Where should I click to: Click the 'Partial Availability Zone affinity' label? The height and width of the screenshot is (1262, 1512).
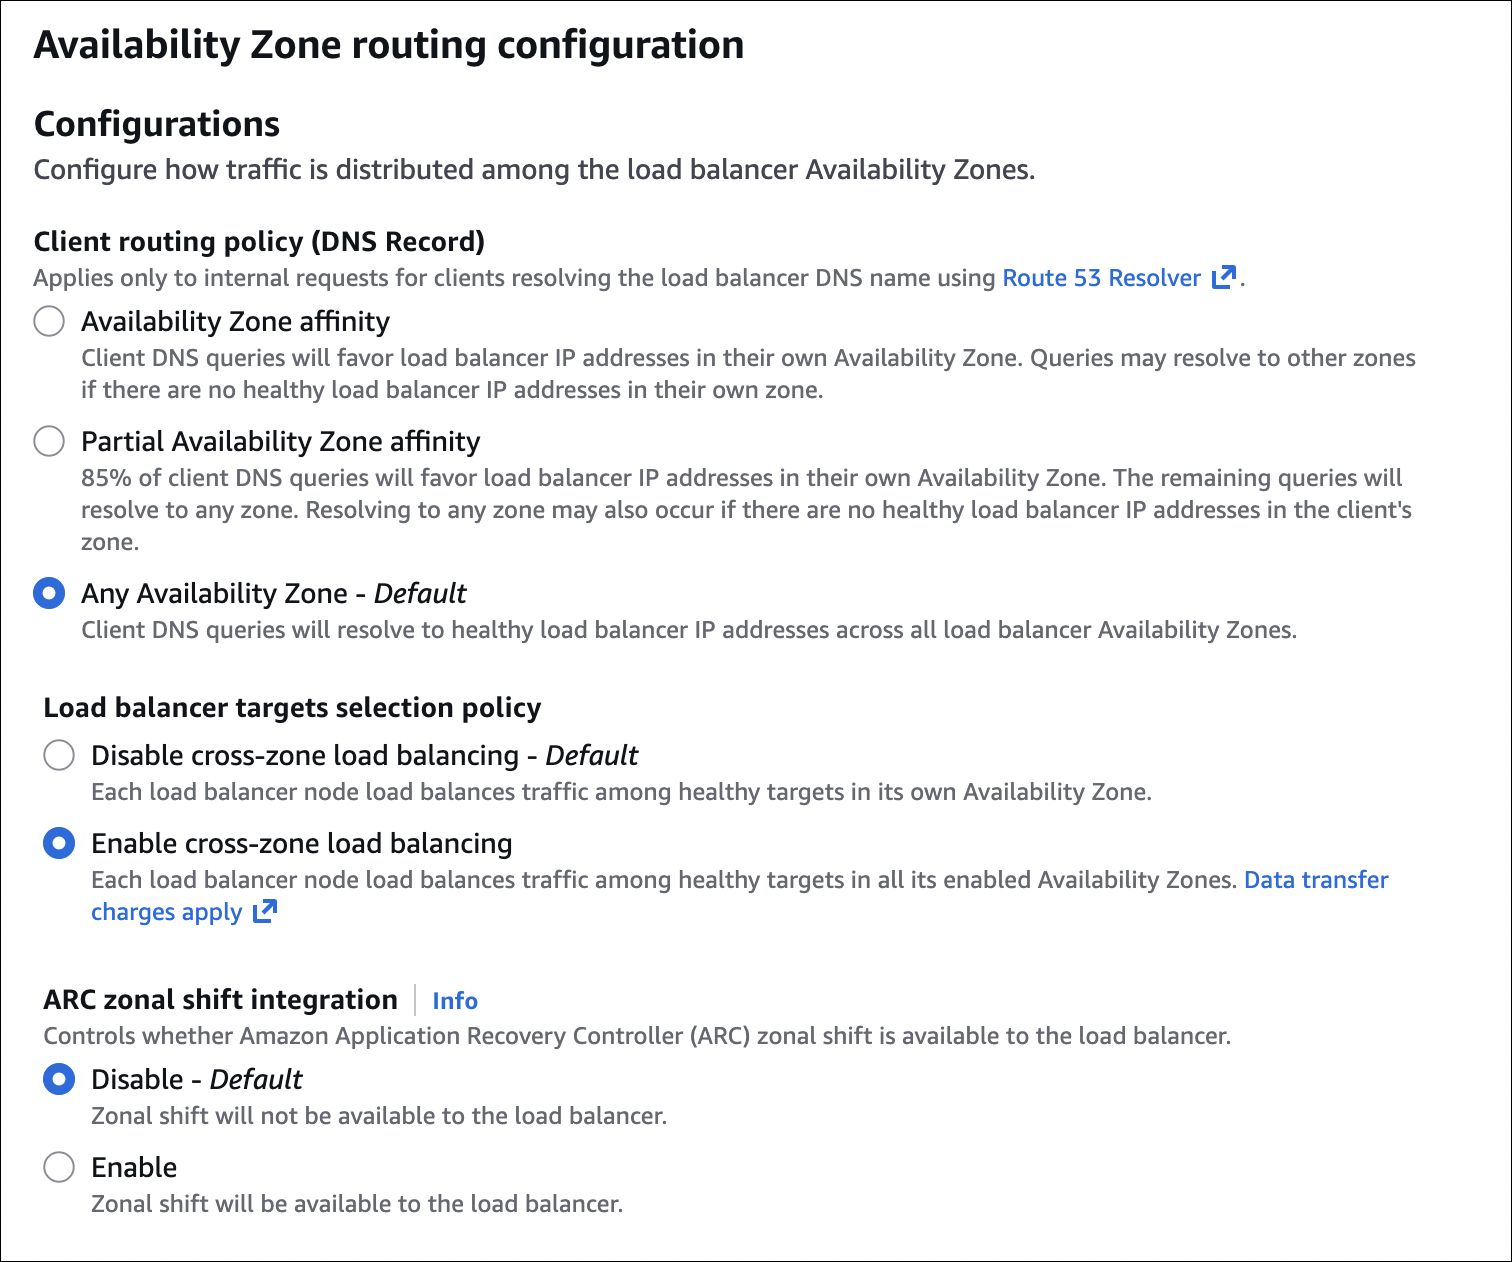[280, 442]
